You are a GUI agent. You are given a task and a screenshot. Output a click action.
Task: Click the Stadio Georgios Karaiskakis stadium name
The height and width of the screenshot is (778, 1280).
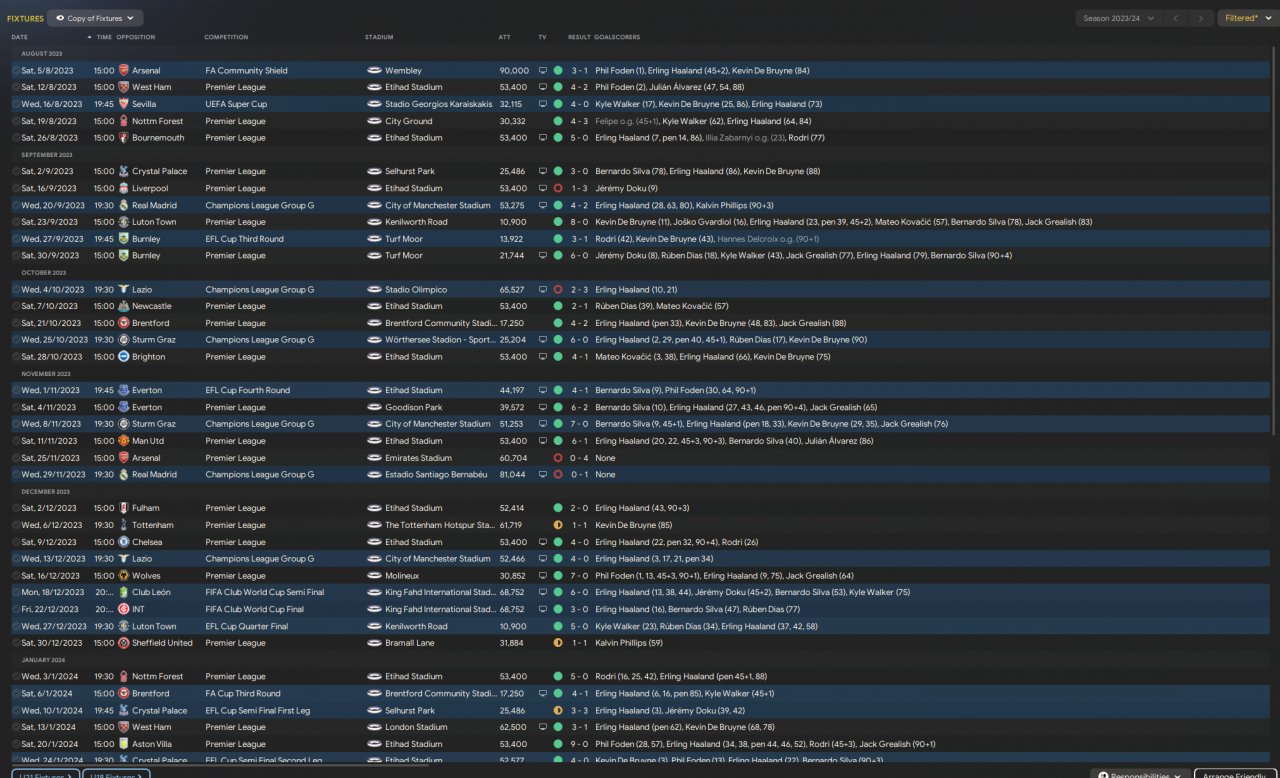pos(439,104)
